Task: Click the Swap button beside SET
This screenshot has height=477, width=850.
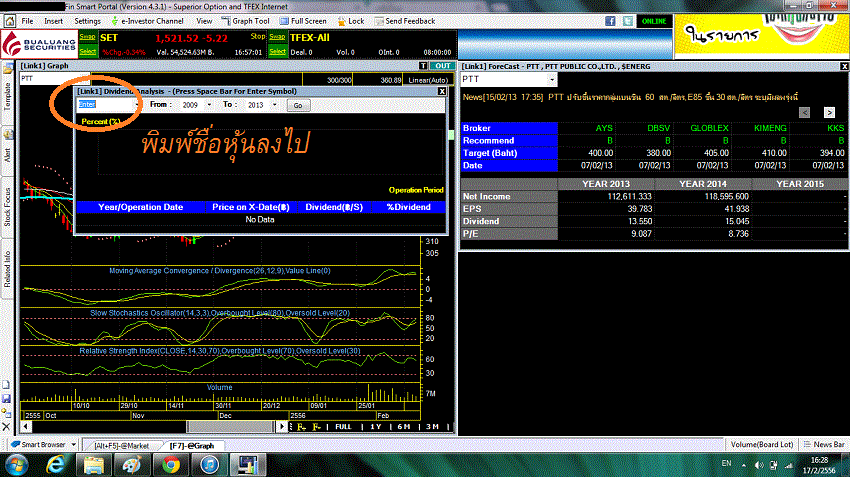Action: 87,37
